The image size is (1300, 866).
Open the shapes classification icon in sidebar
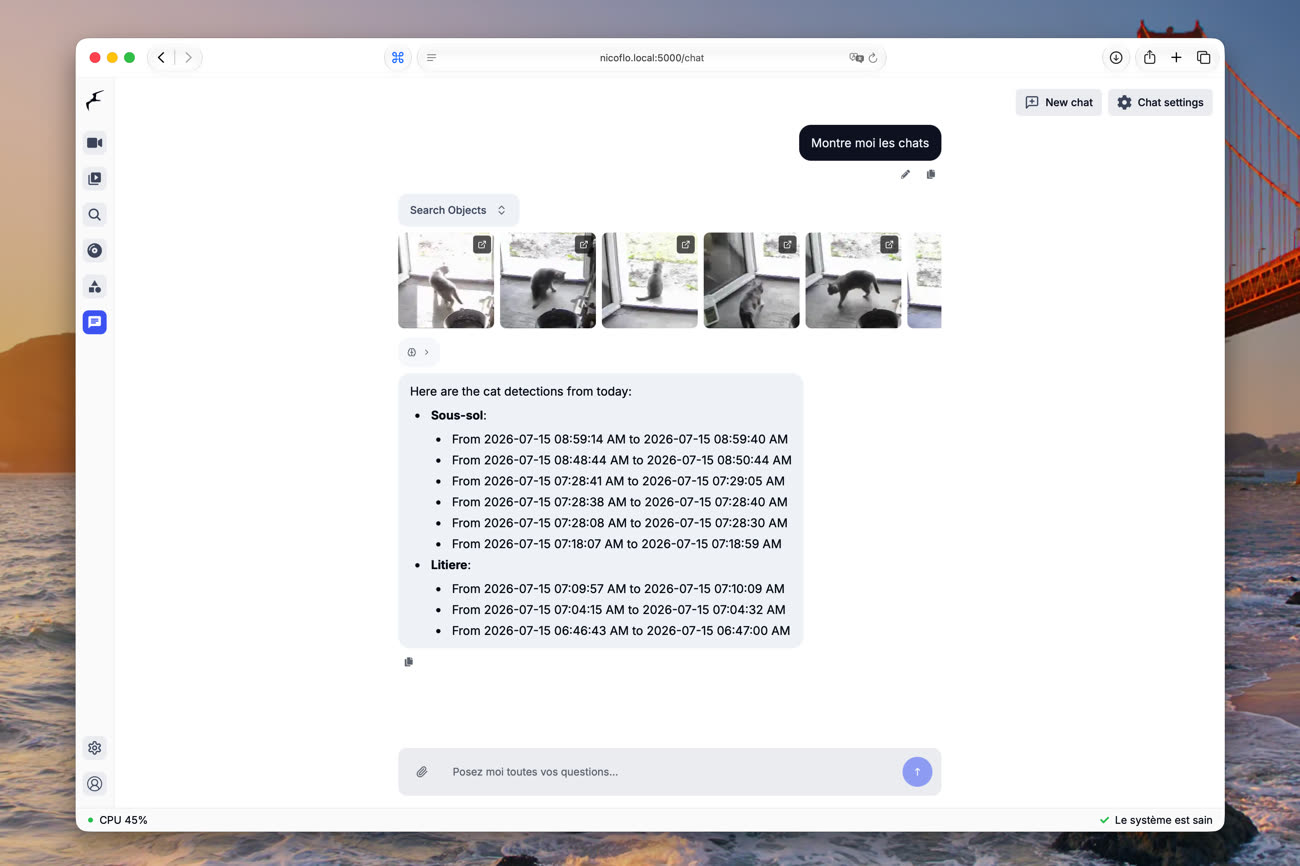[95, 287]
